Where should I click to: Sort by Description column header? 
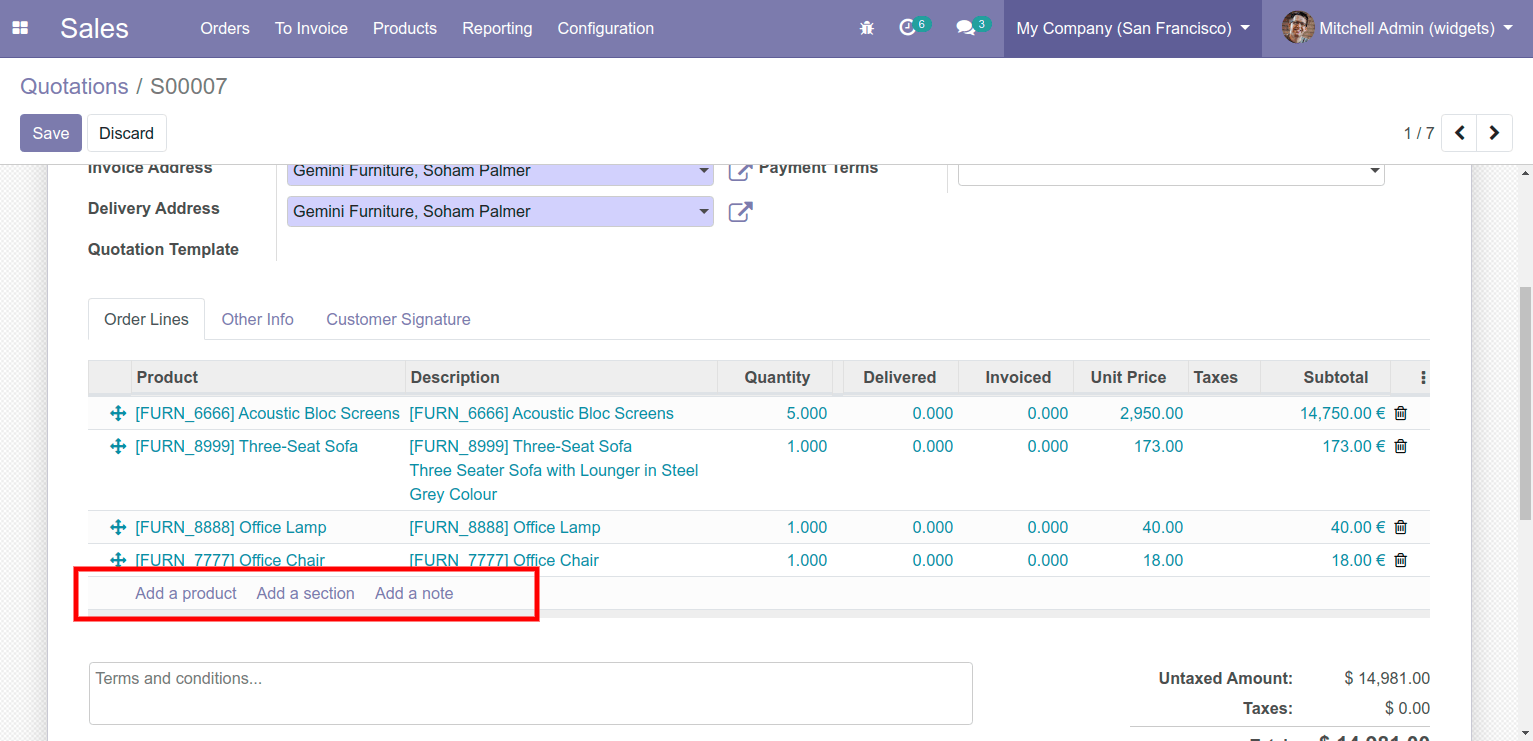561,377
